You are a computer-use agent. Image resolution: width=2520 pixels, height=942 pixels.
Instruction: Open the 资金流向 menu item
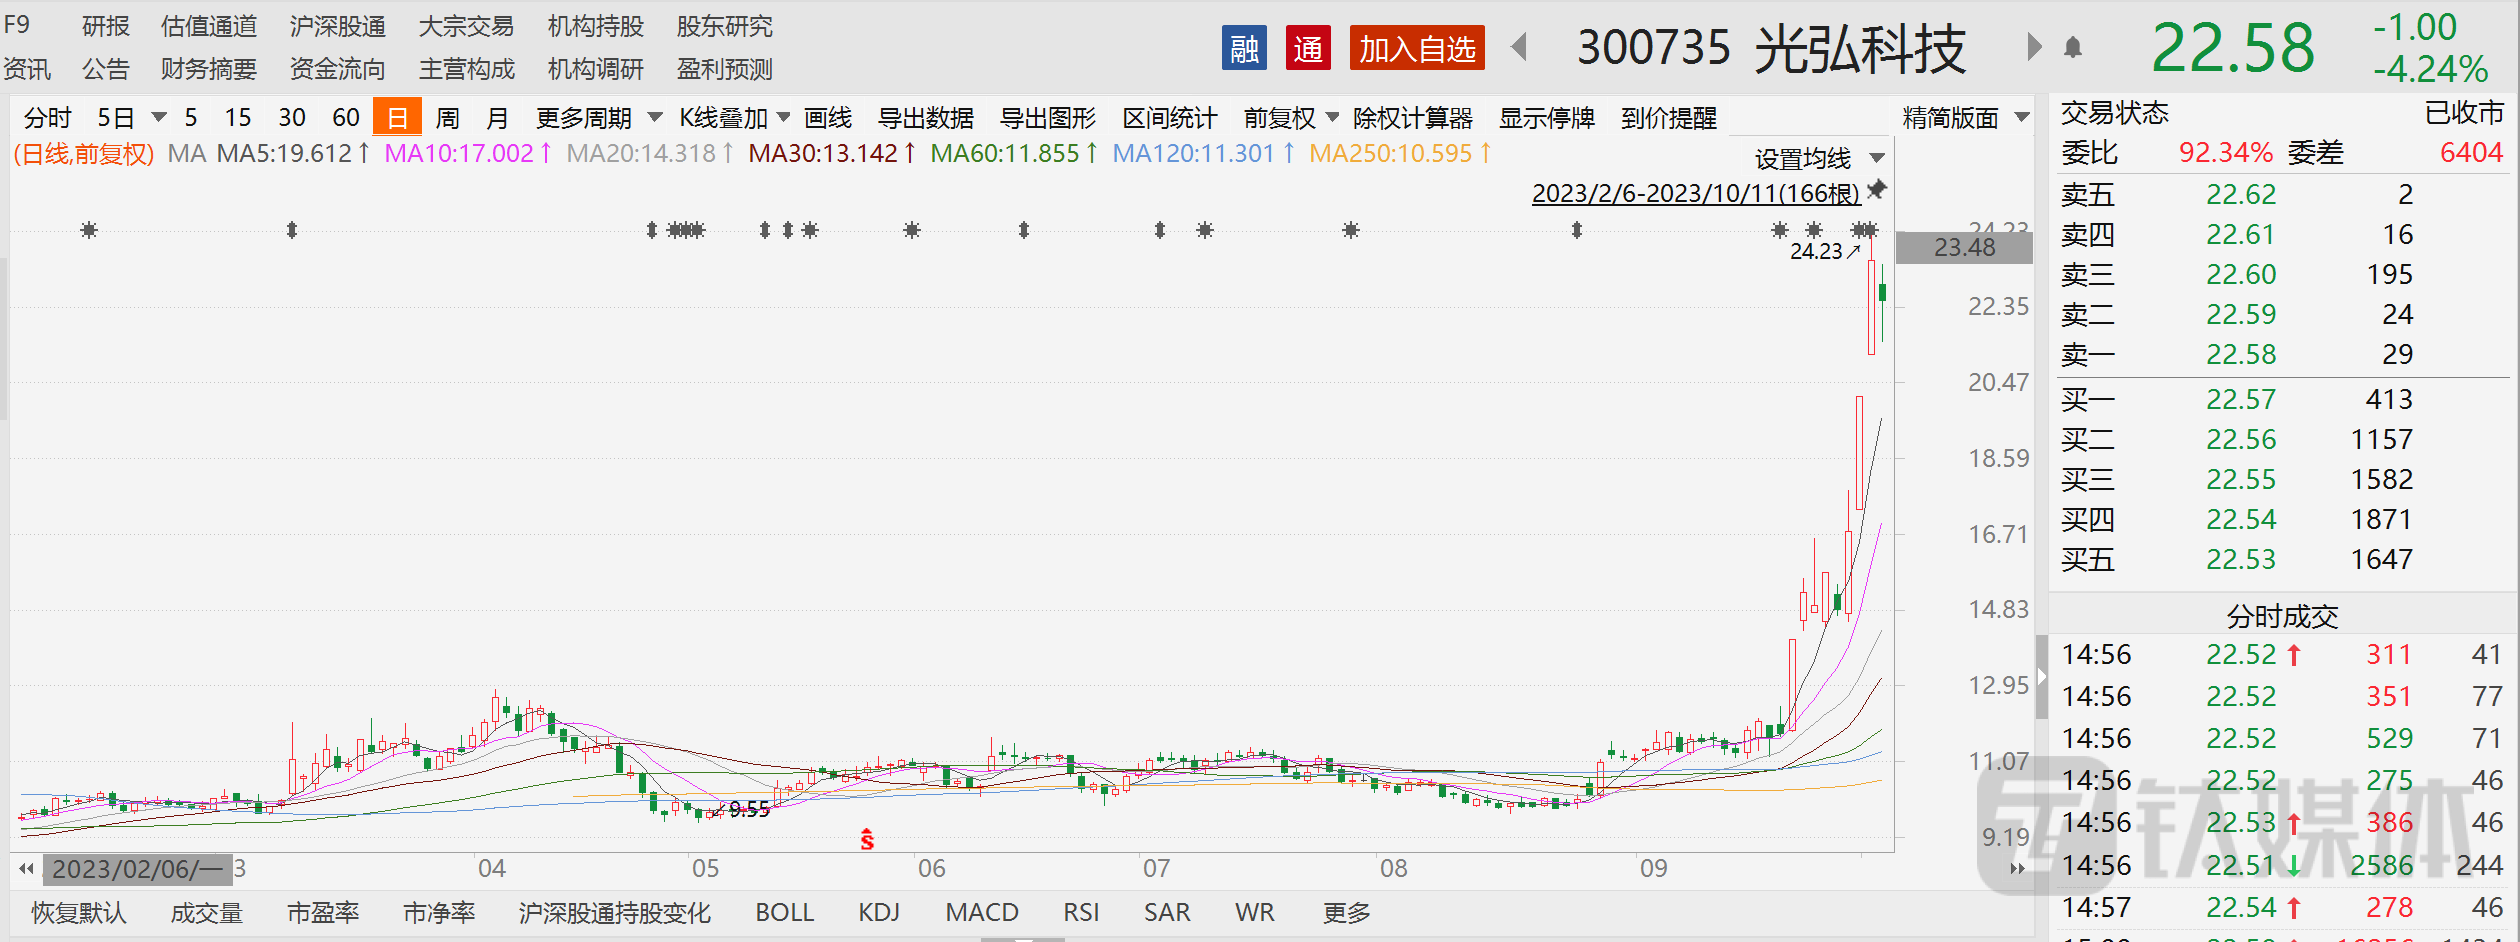click(x=337, y=69)
